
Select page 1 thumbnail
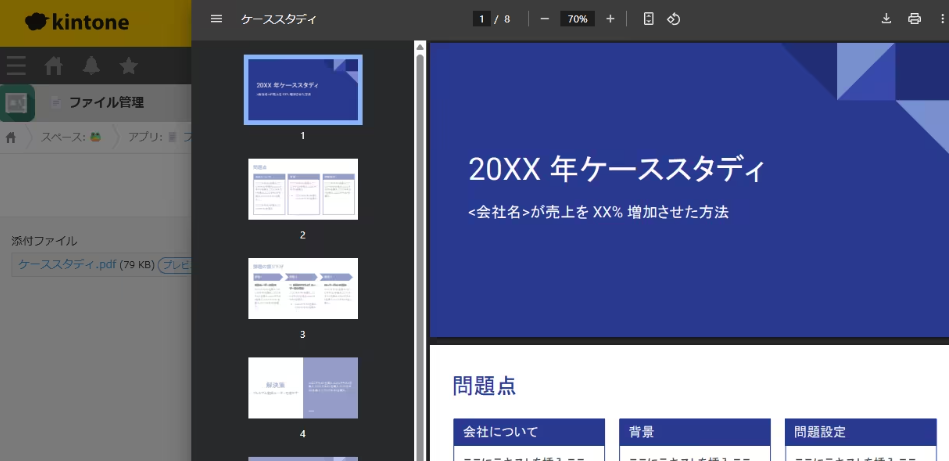303,90
